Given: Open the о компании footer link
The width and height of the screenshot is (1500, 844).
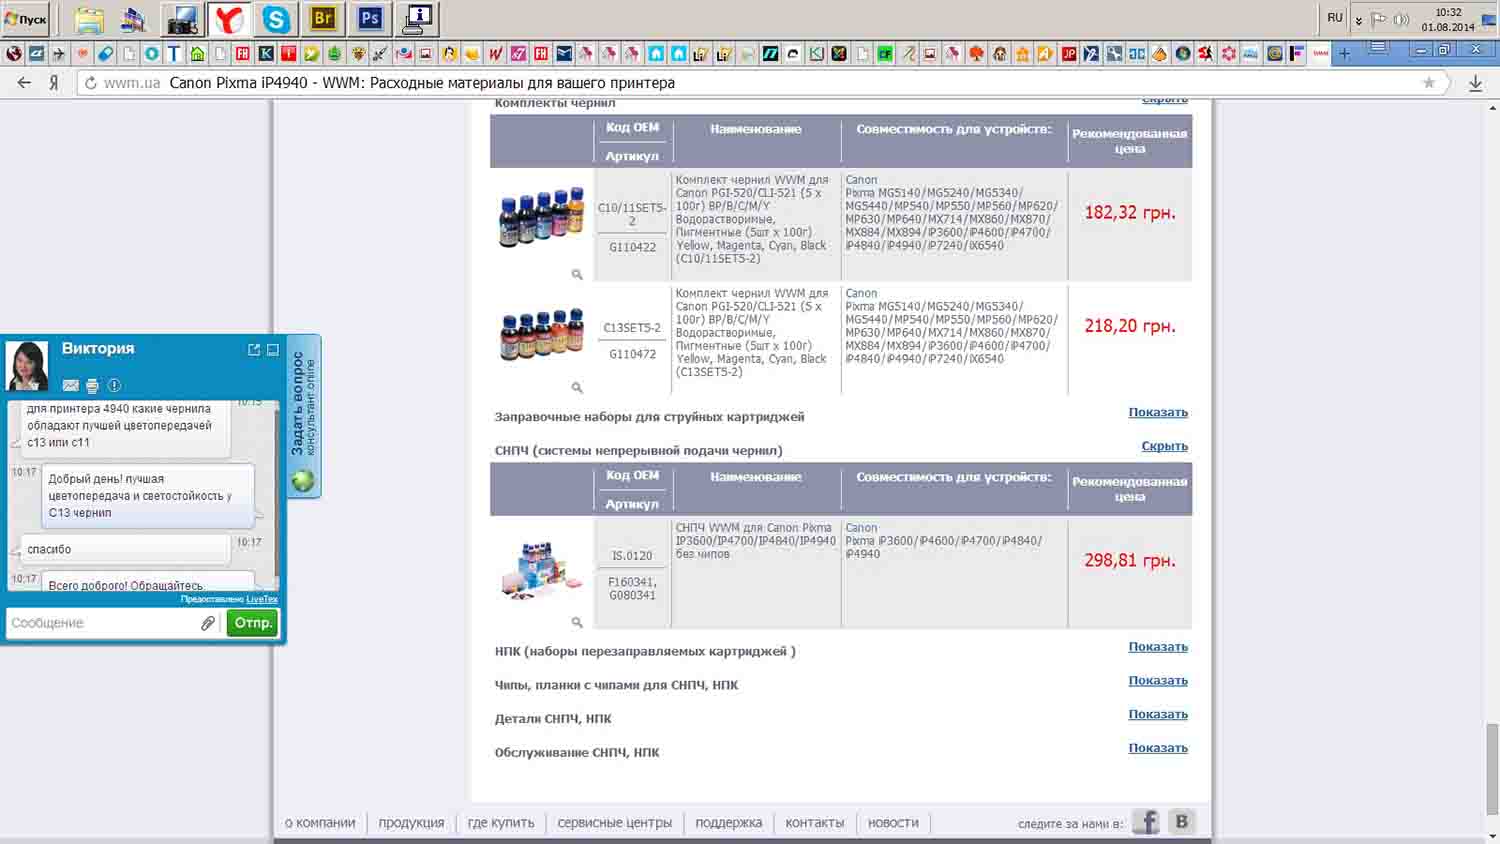Looking at the screenshot, I should click(x=320, y=823).
